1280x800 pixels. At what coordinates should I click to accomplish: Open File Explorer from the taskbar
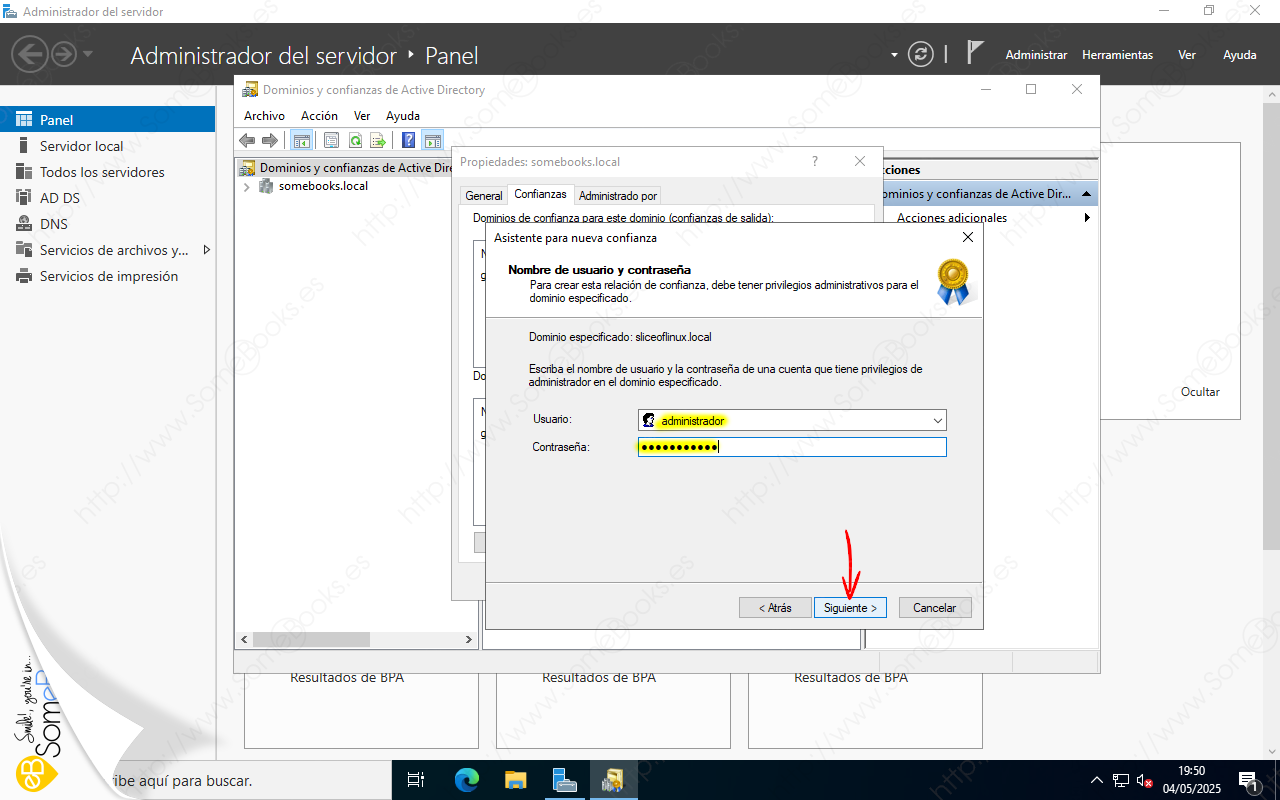tap(515, 780)
